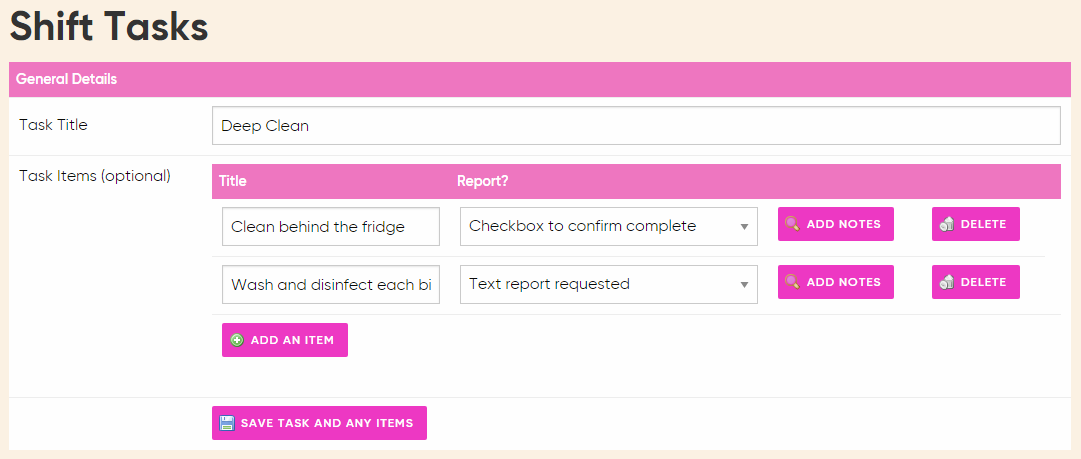Open the 'Text report requested' dropdown
Image resolution: width=1081 pixels, height=459 pixels.
pyautogui.click(x=609, y=284)
